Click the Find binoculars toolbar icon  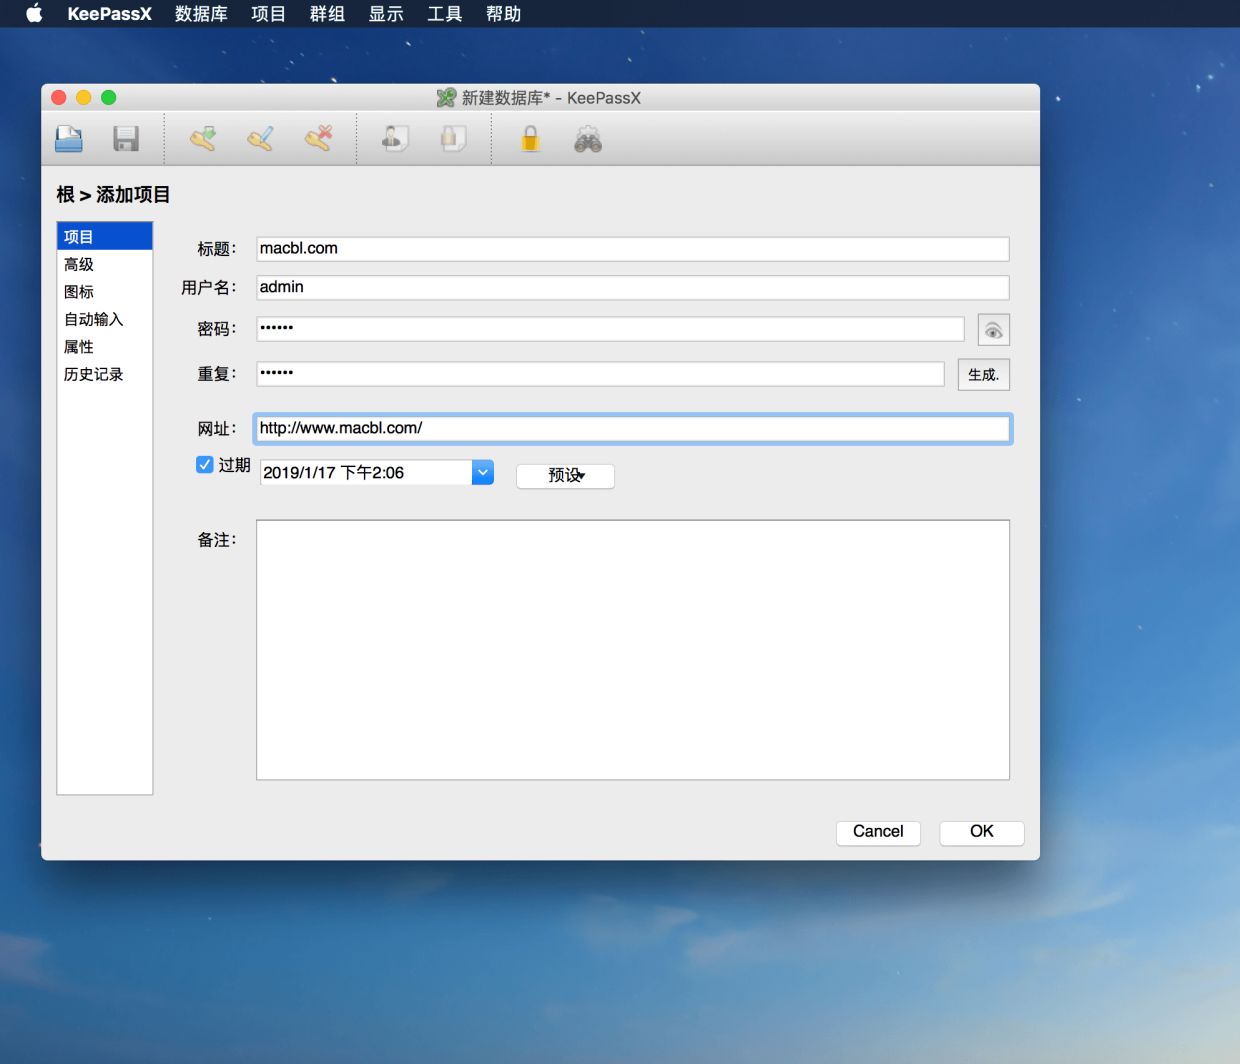(x=588, y=139)
